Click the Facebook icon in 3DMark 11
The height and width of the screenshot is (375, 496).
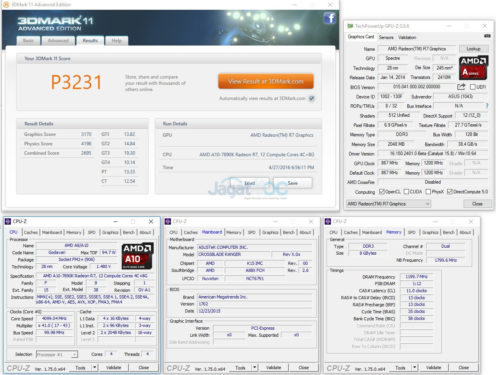click(x=330, y=18)
